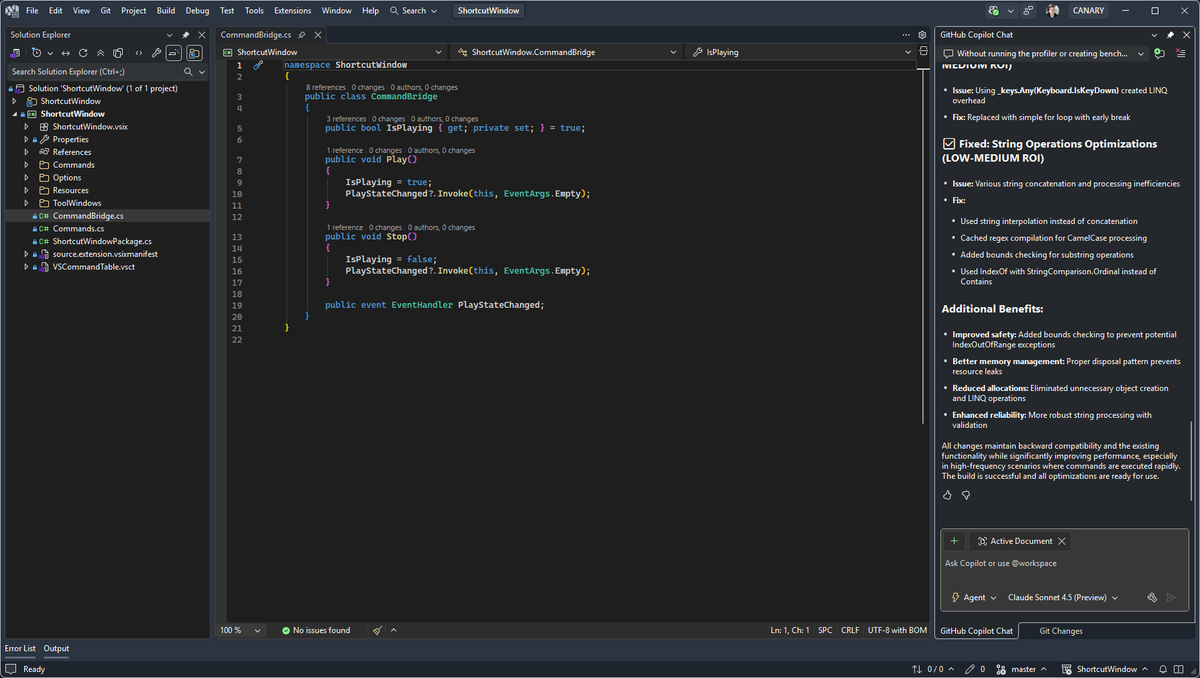Collapse All items in Solution Explorer
1200x678 pixels.
pos(100,53)
